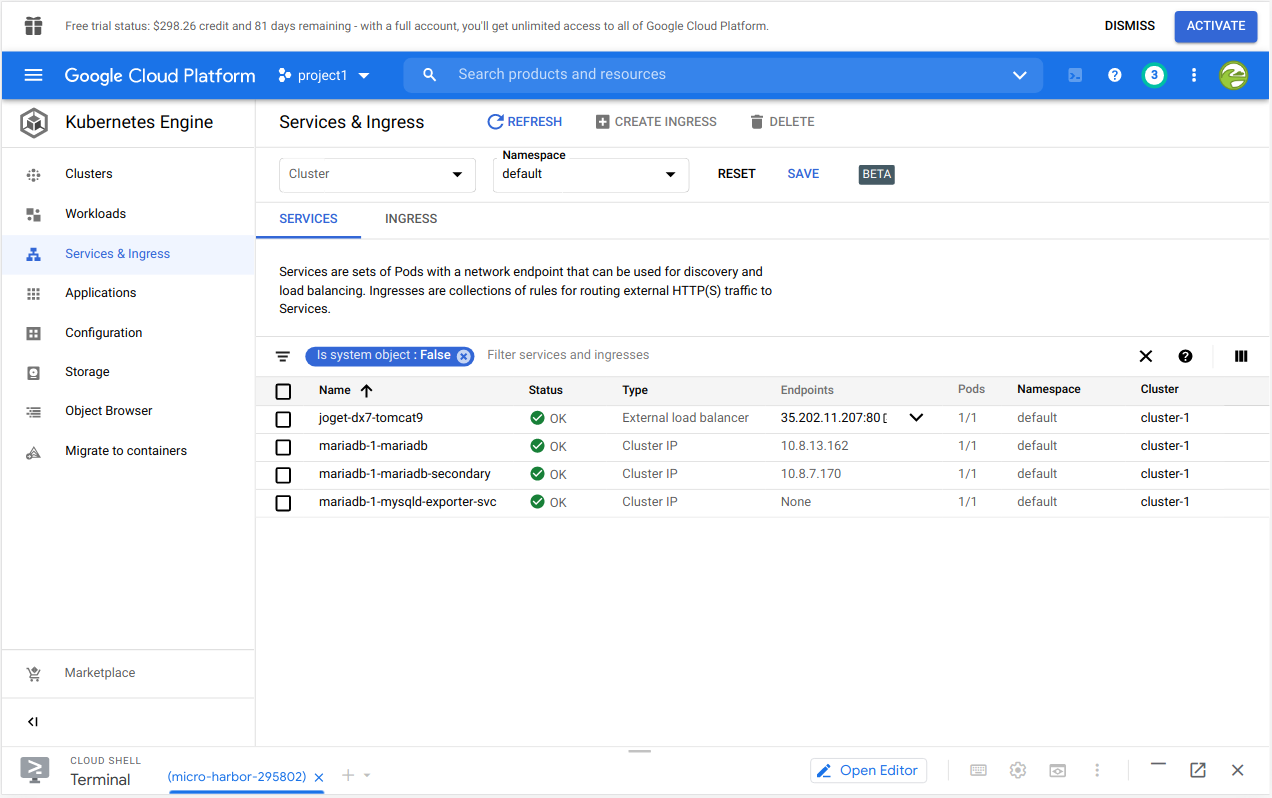Click the column display options icon
The height and width of the screenshot is (798, 1272).
pos(1241,356)
